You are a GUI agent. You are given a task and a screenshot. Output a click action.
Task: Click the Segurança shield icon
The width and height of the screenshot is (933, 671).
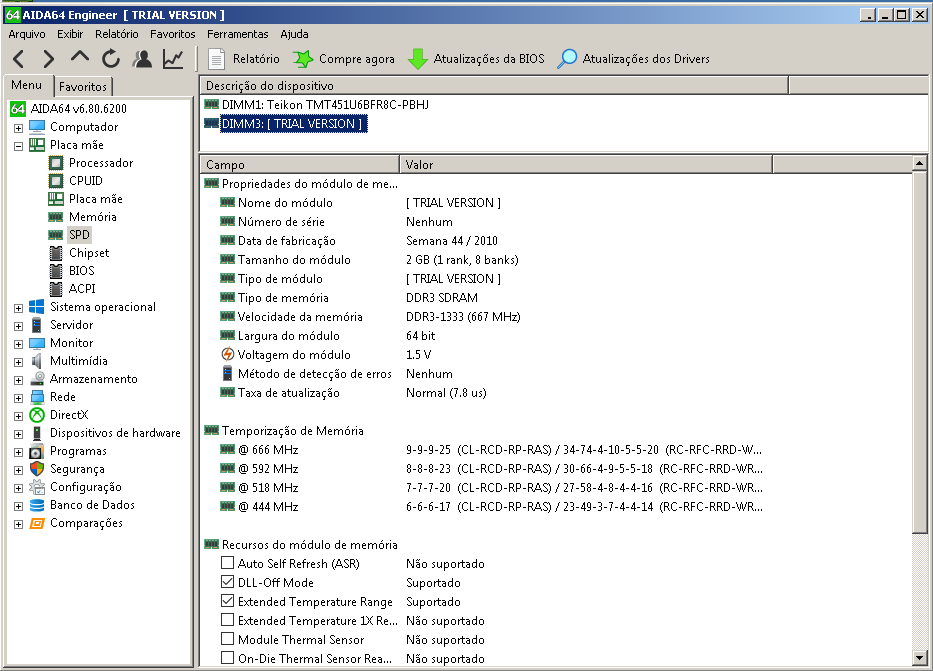37,469
